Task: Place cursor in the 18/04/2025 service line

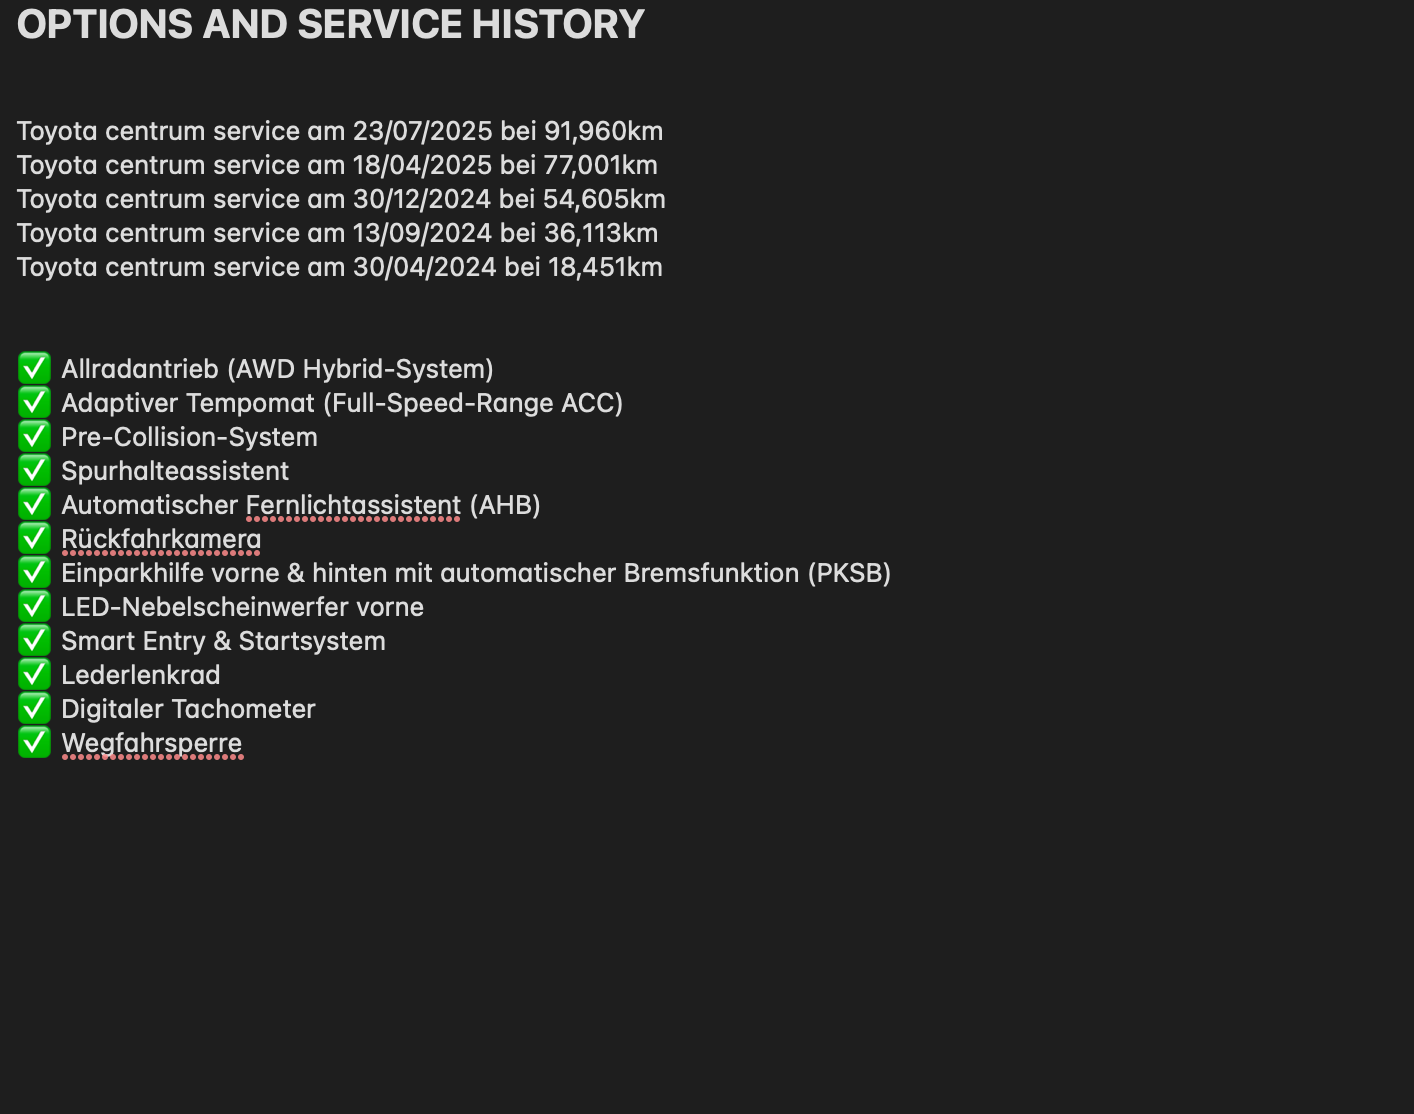Action: [x=337, y=165]
